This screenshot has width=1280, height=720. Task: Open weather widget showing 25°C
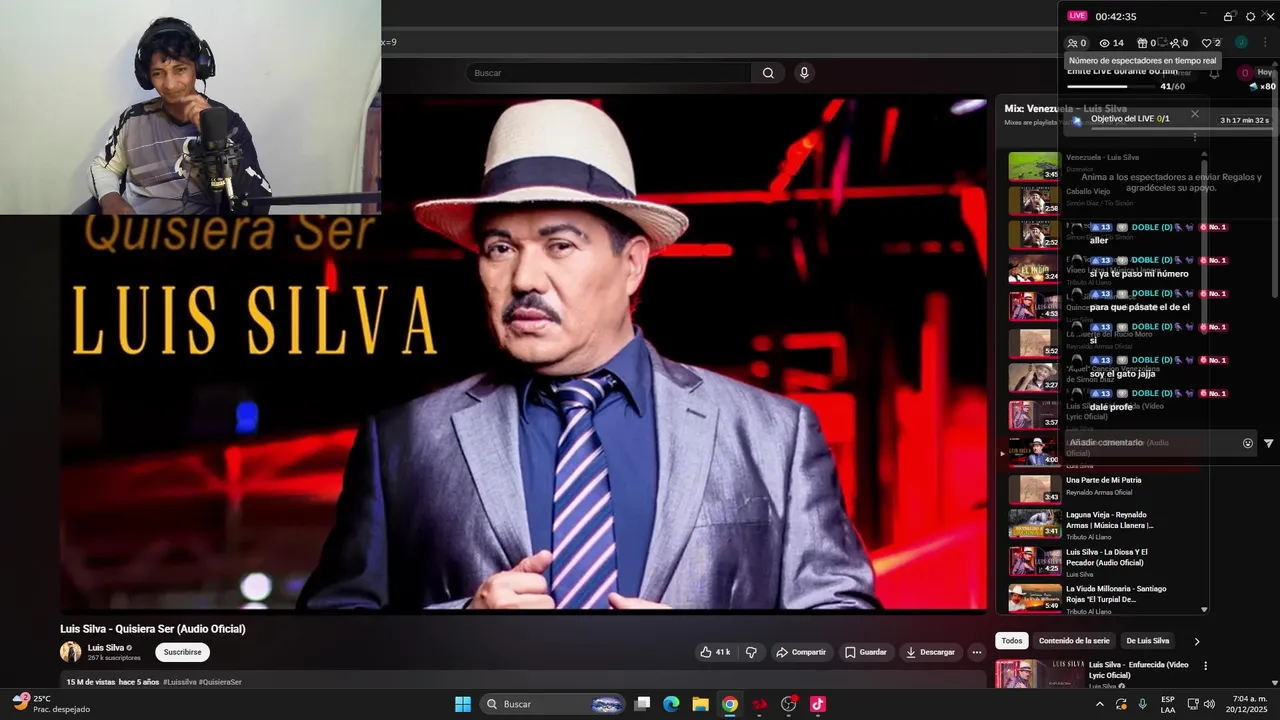point(51,704)
